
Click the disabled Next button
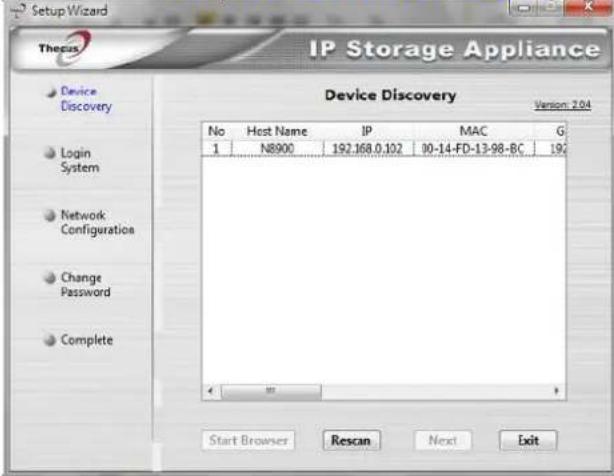click(x=442, y=440)
